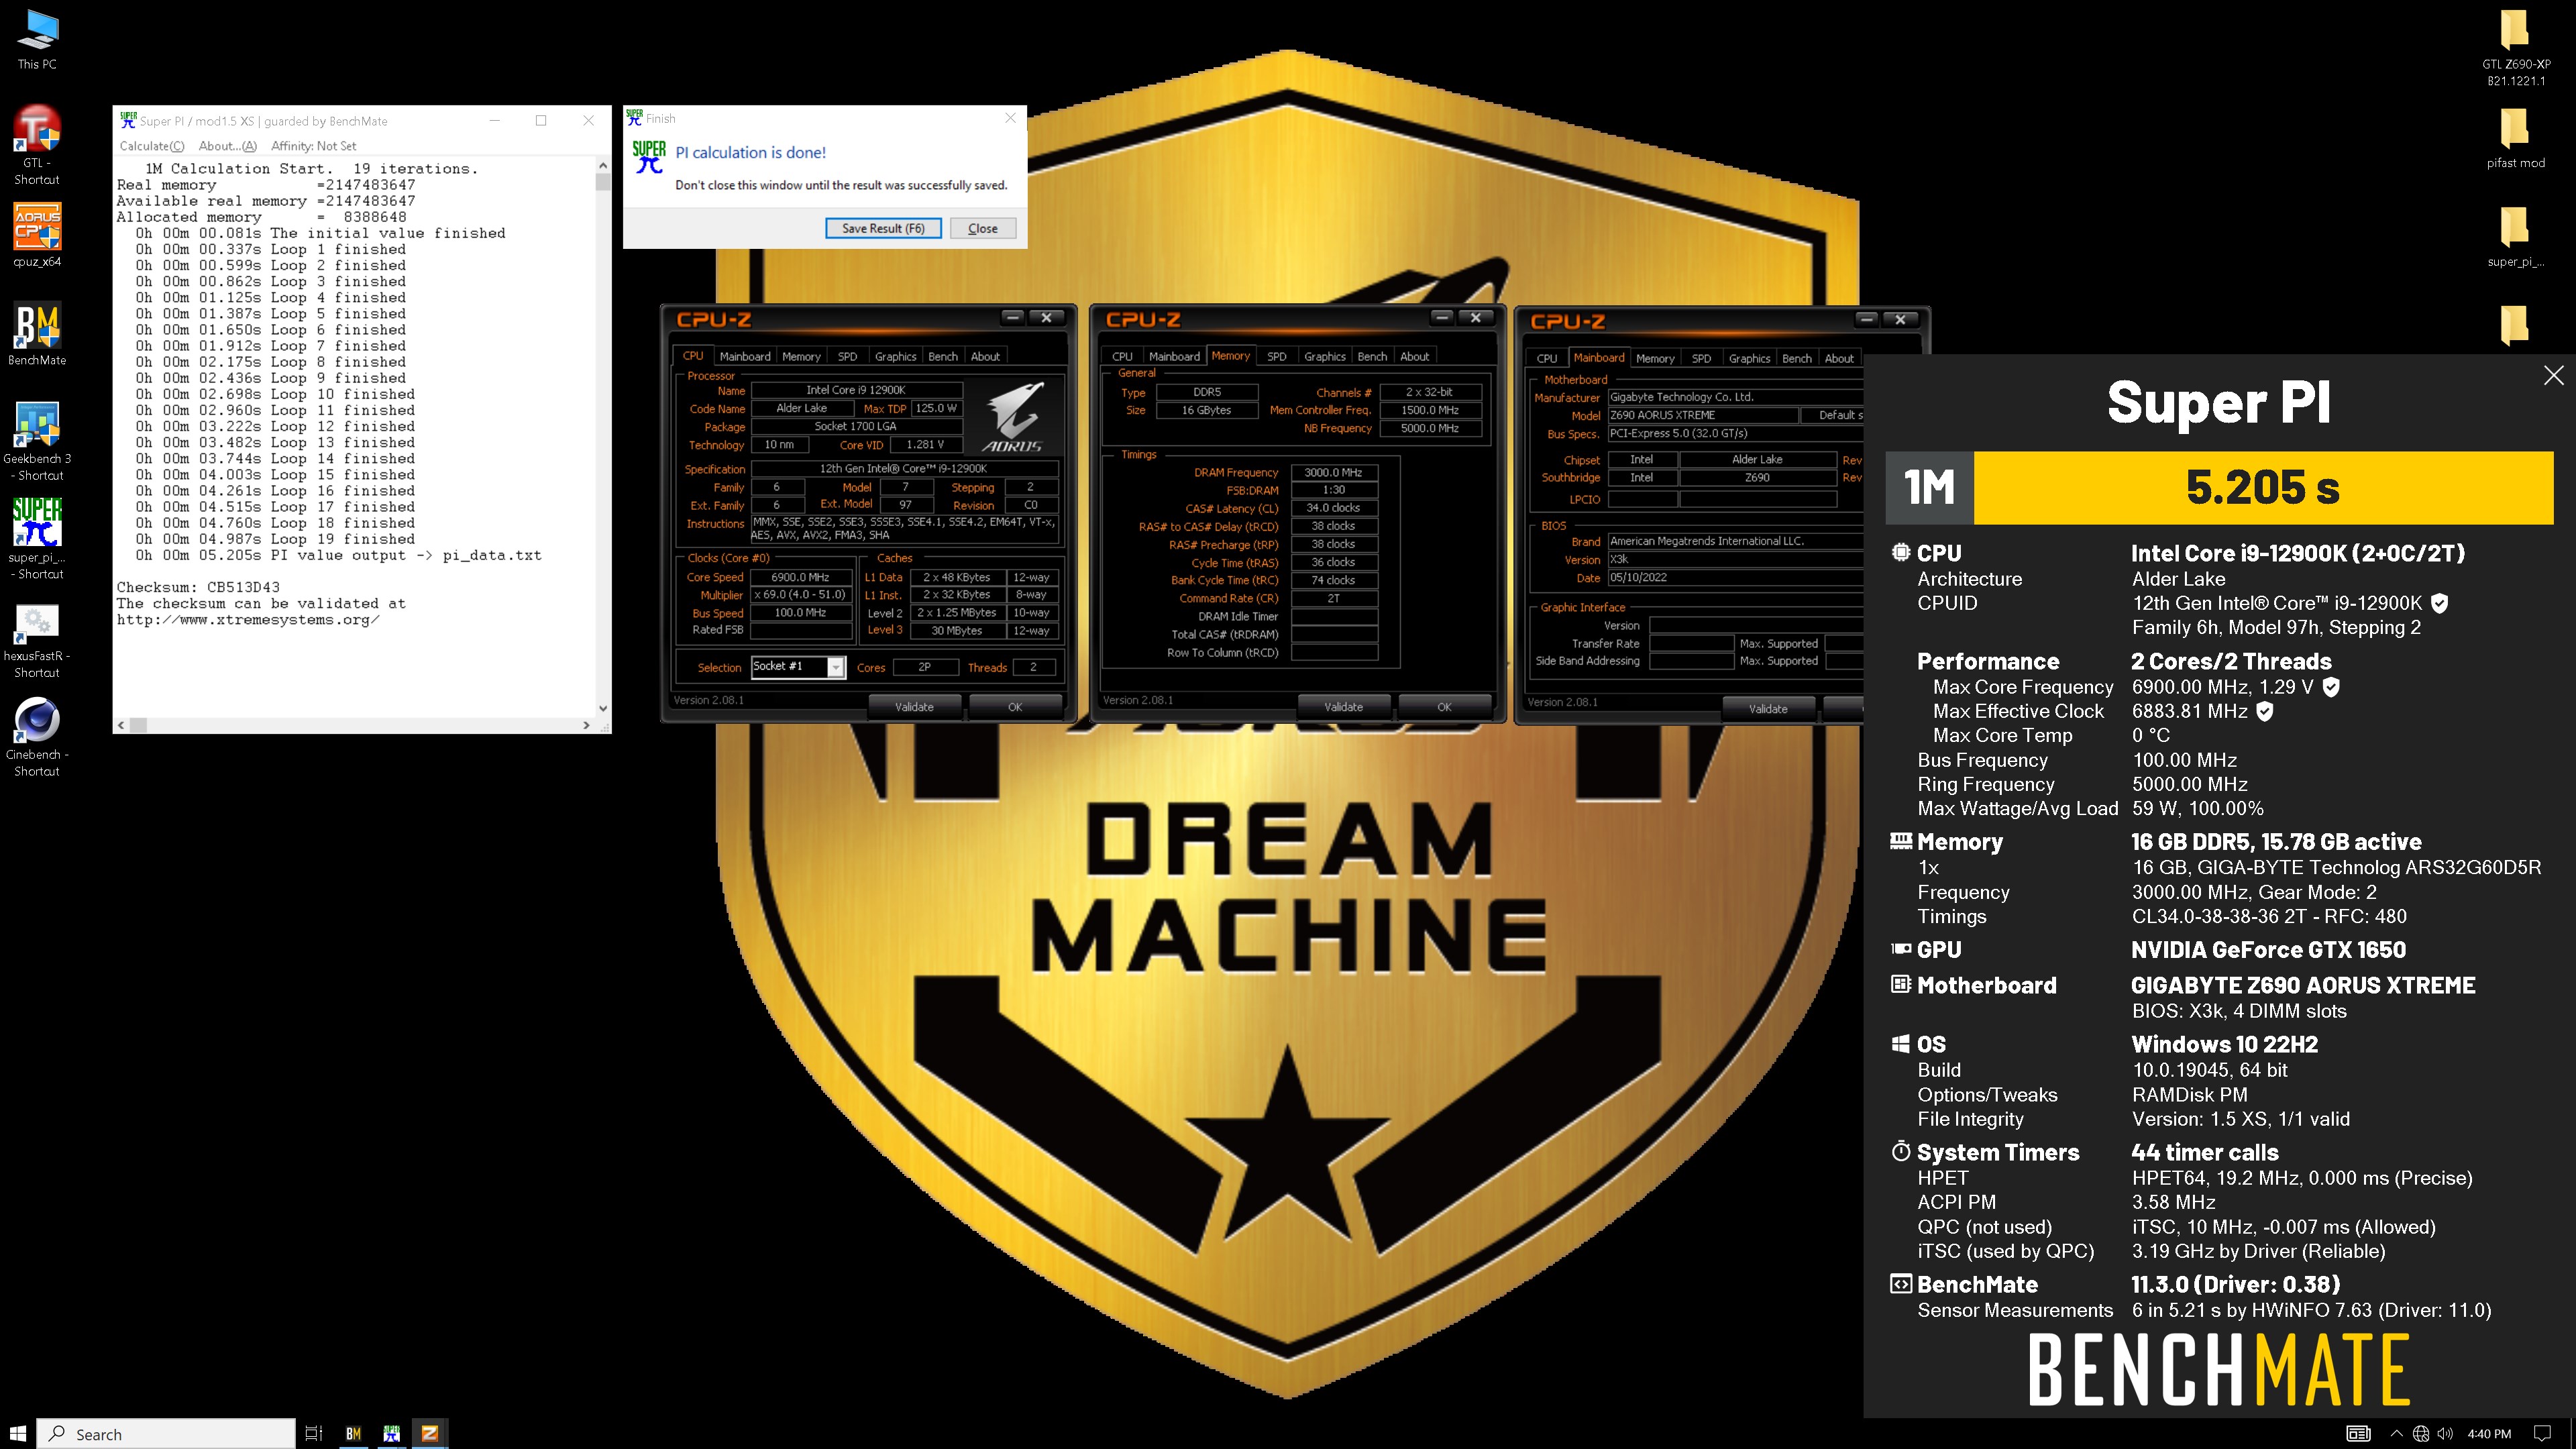Open the GTL Z690-XP folder

[2515, 48]
